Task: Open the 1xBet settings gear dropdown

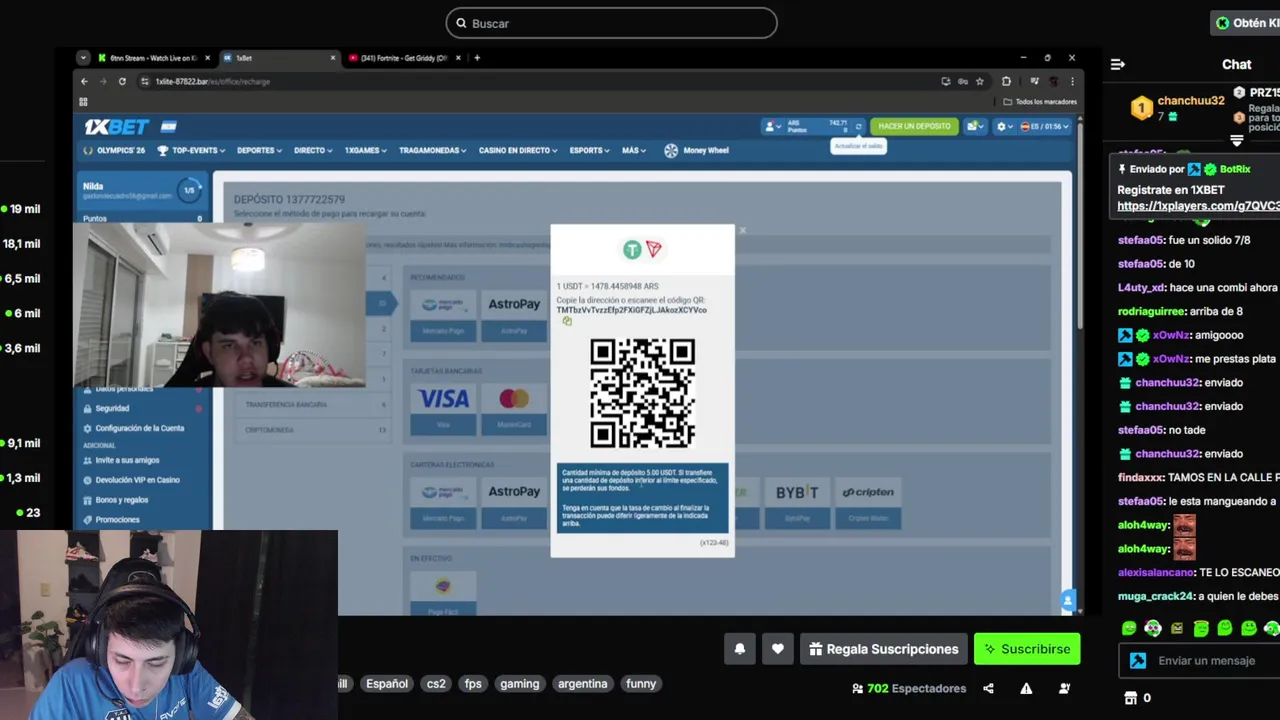Action: tap(1003, 127)
